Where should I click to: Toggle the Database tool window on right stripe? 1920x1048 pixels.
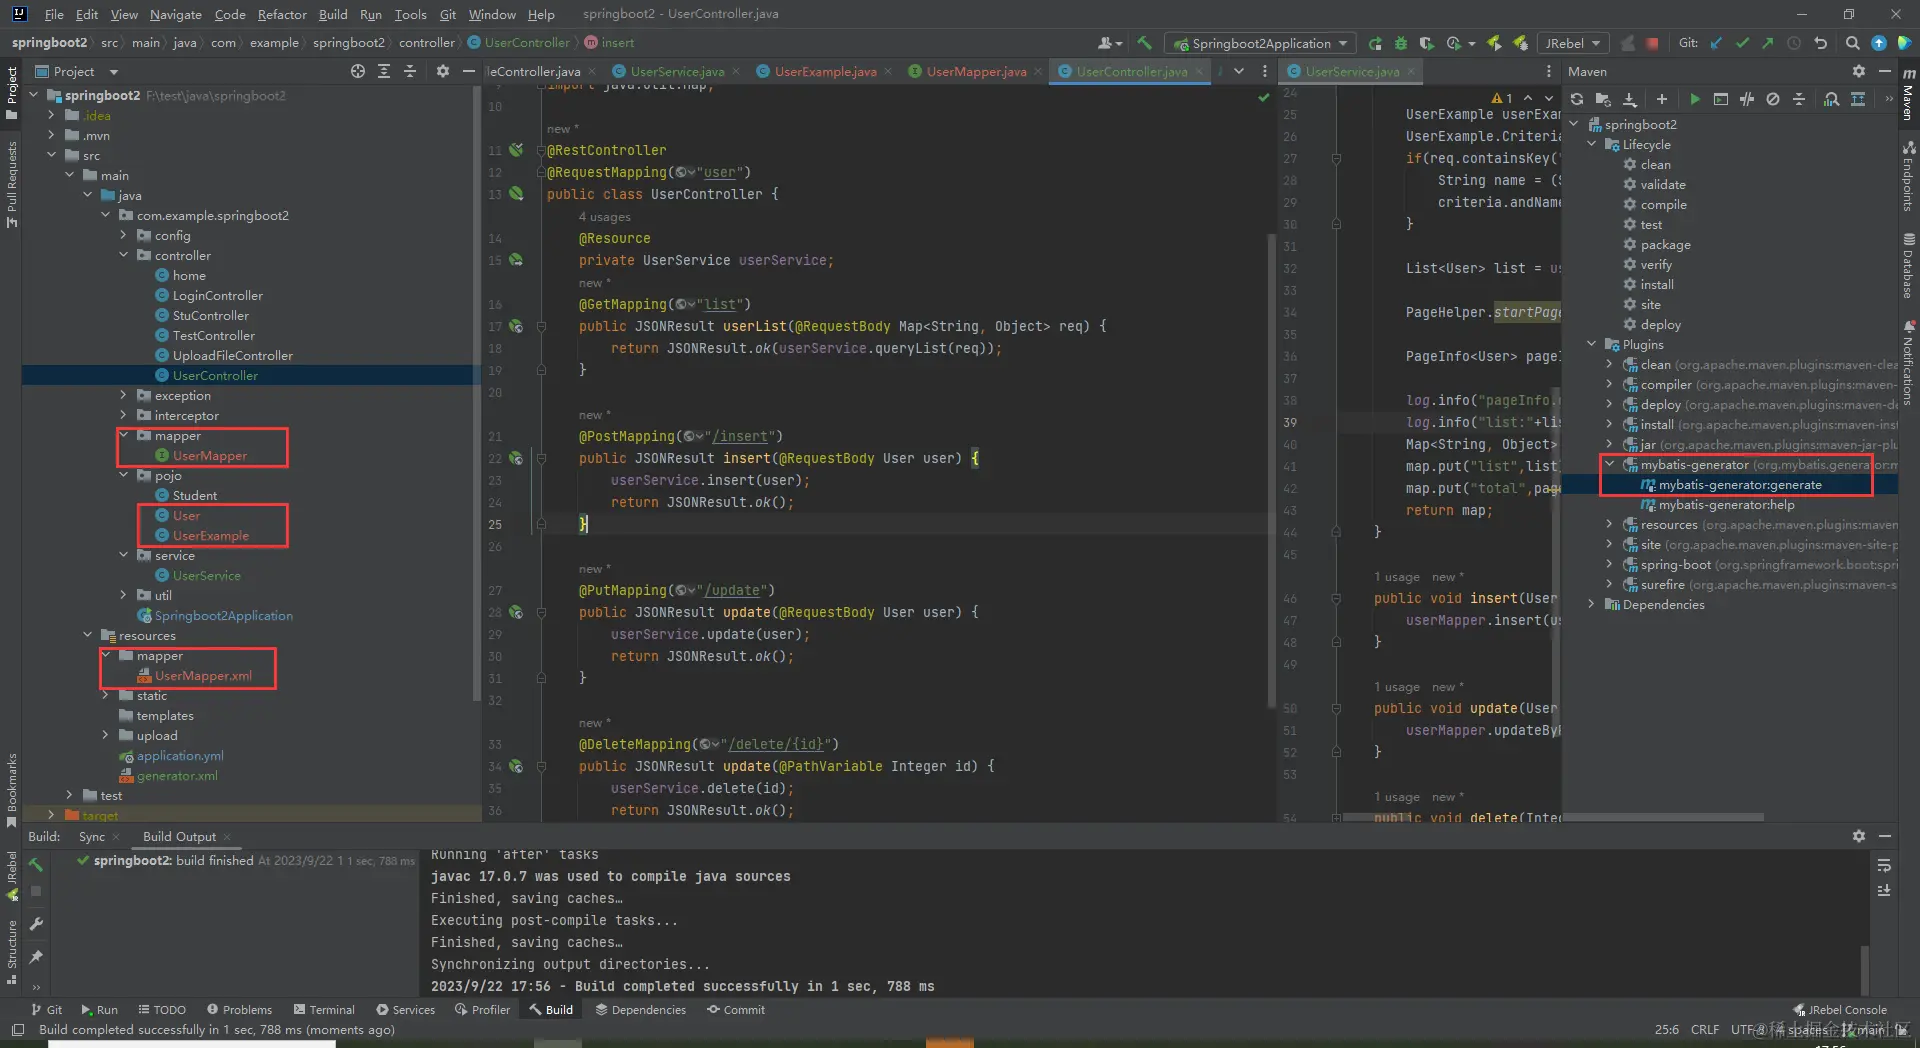1909,266
